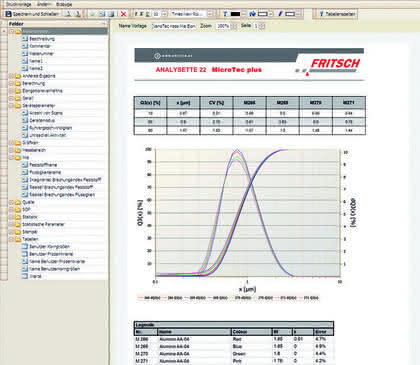Click the text color T icon

225,14
